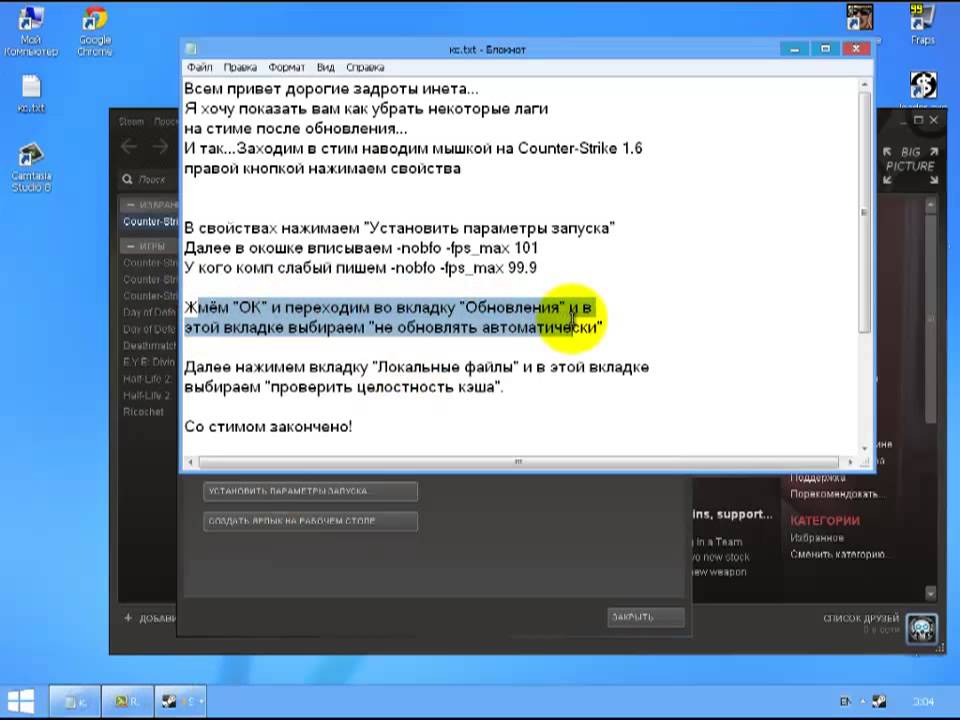Open the Поддержка link in Steam
This screenshot has width=960, height=720.
point(817,478)
